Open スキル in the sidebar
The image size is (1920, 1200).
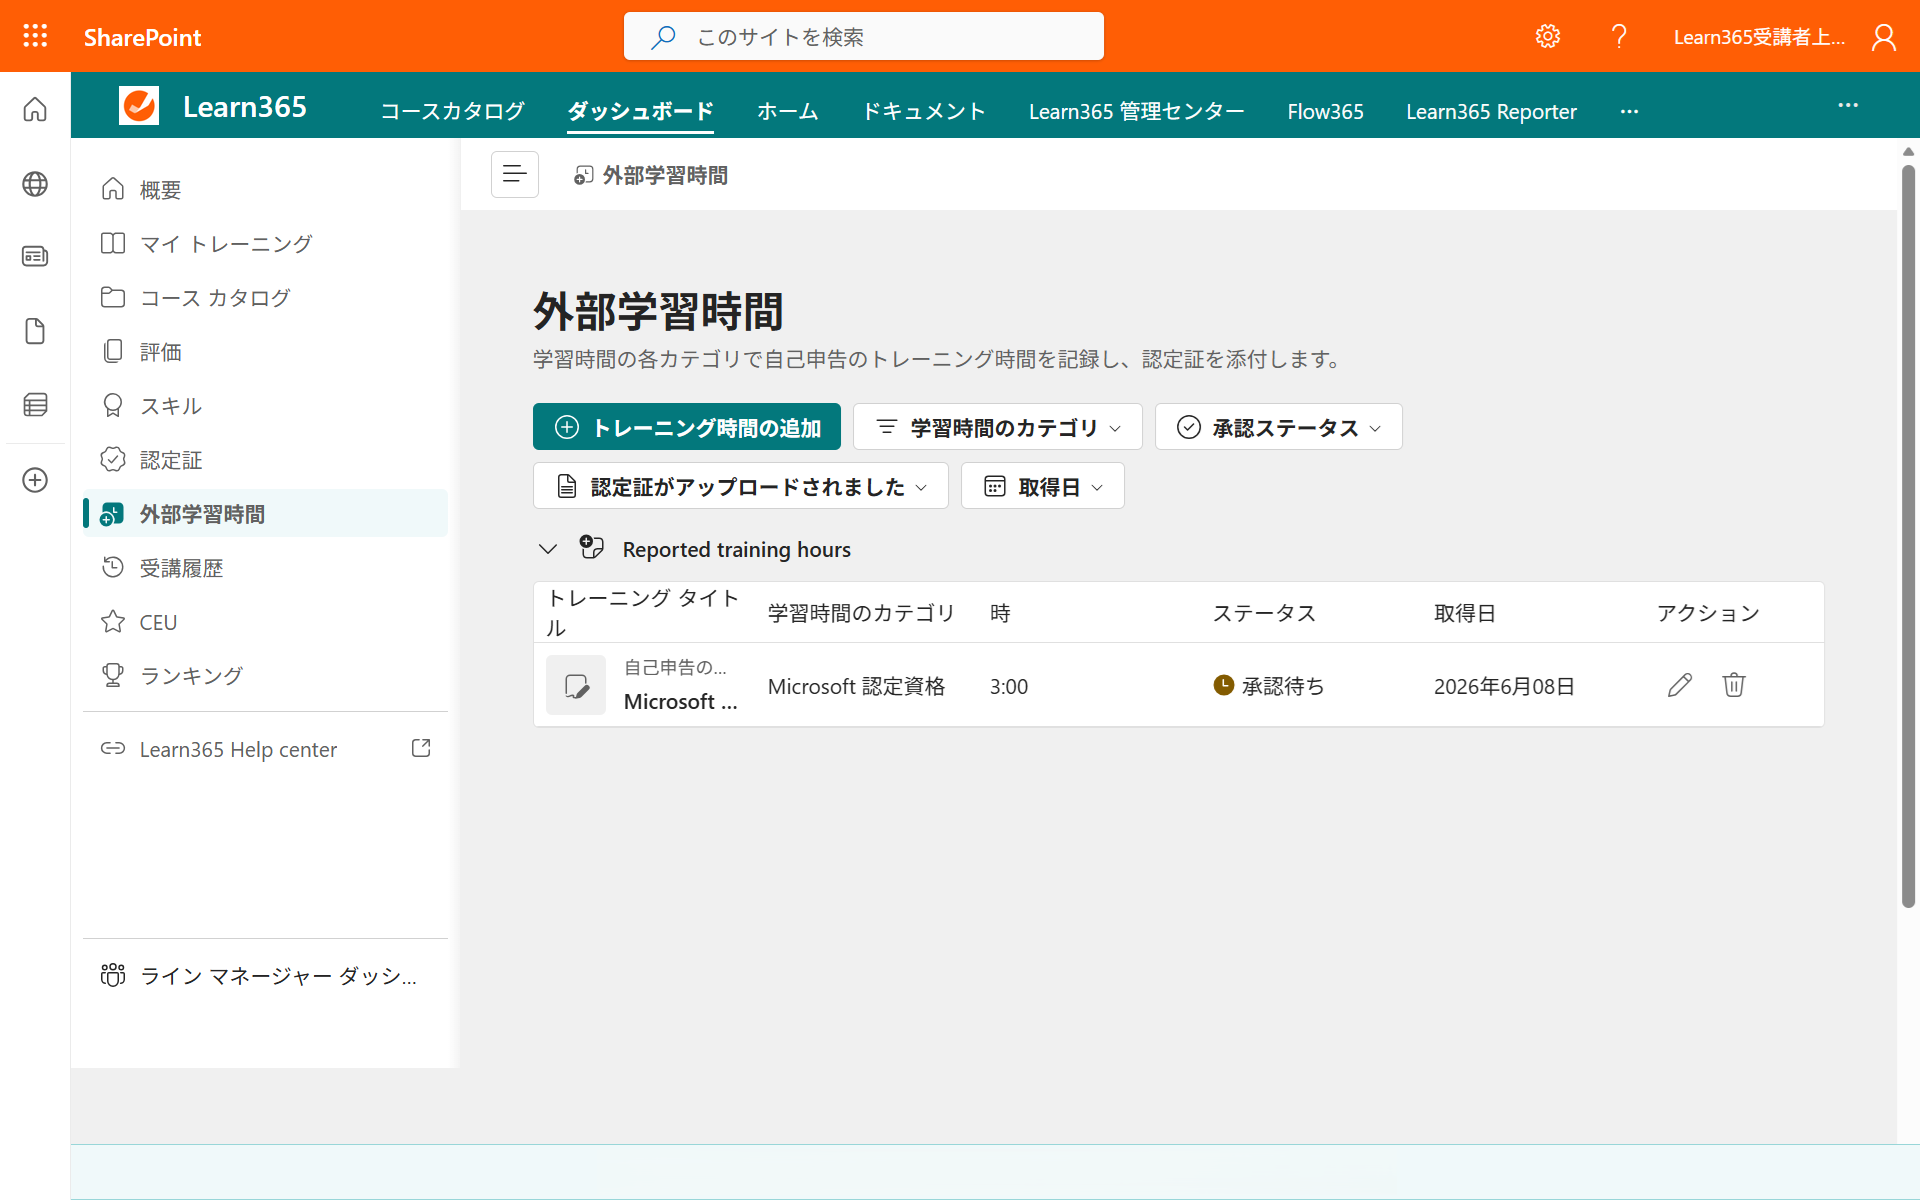(x=265, y=405)
